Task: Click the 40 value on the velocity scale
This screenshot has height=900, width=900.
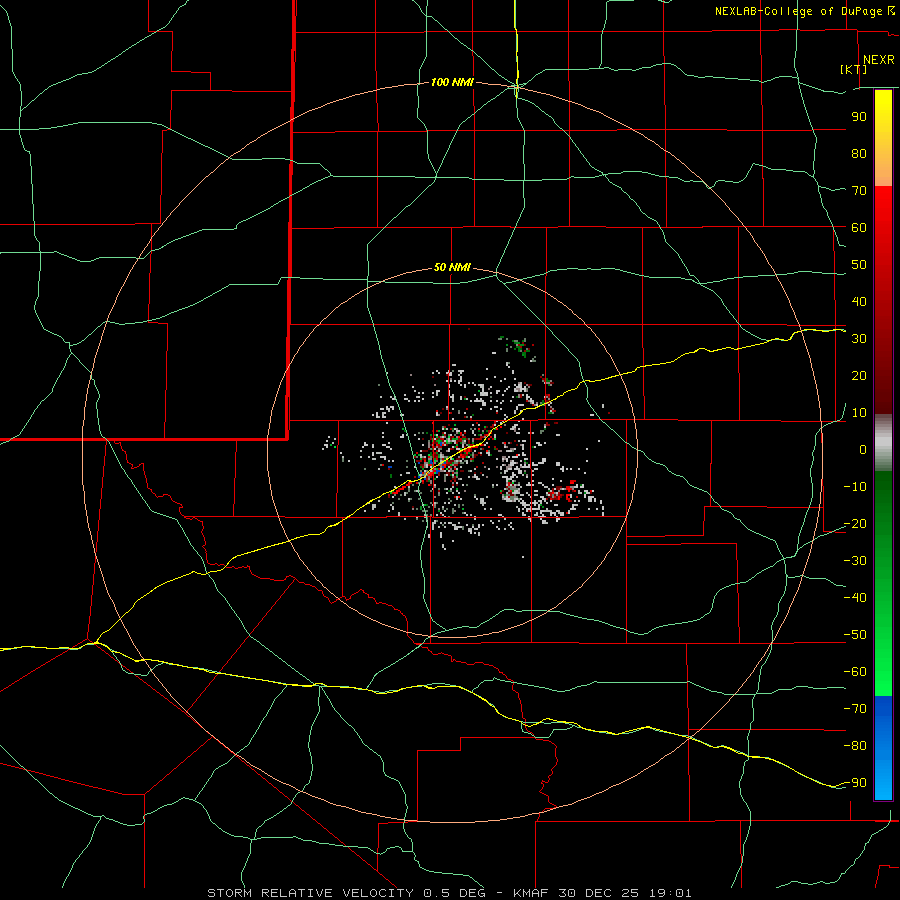Action: click(859, 302)
